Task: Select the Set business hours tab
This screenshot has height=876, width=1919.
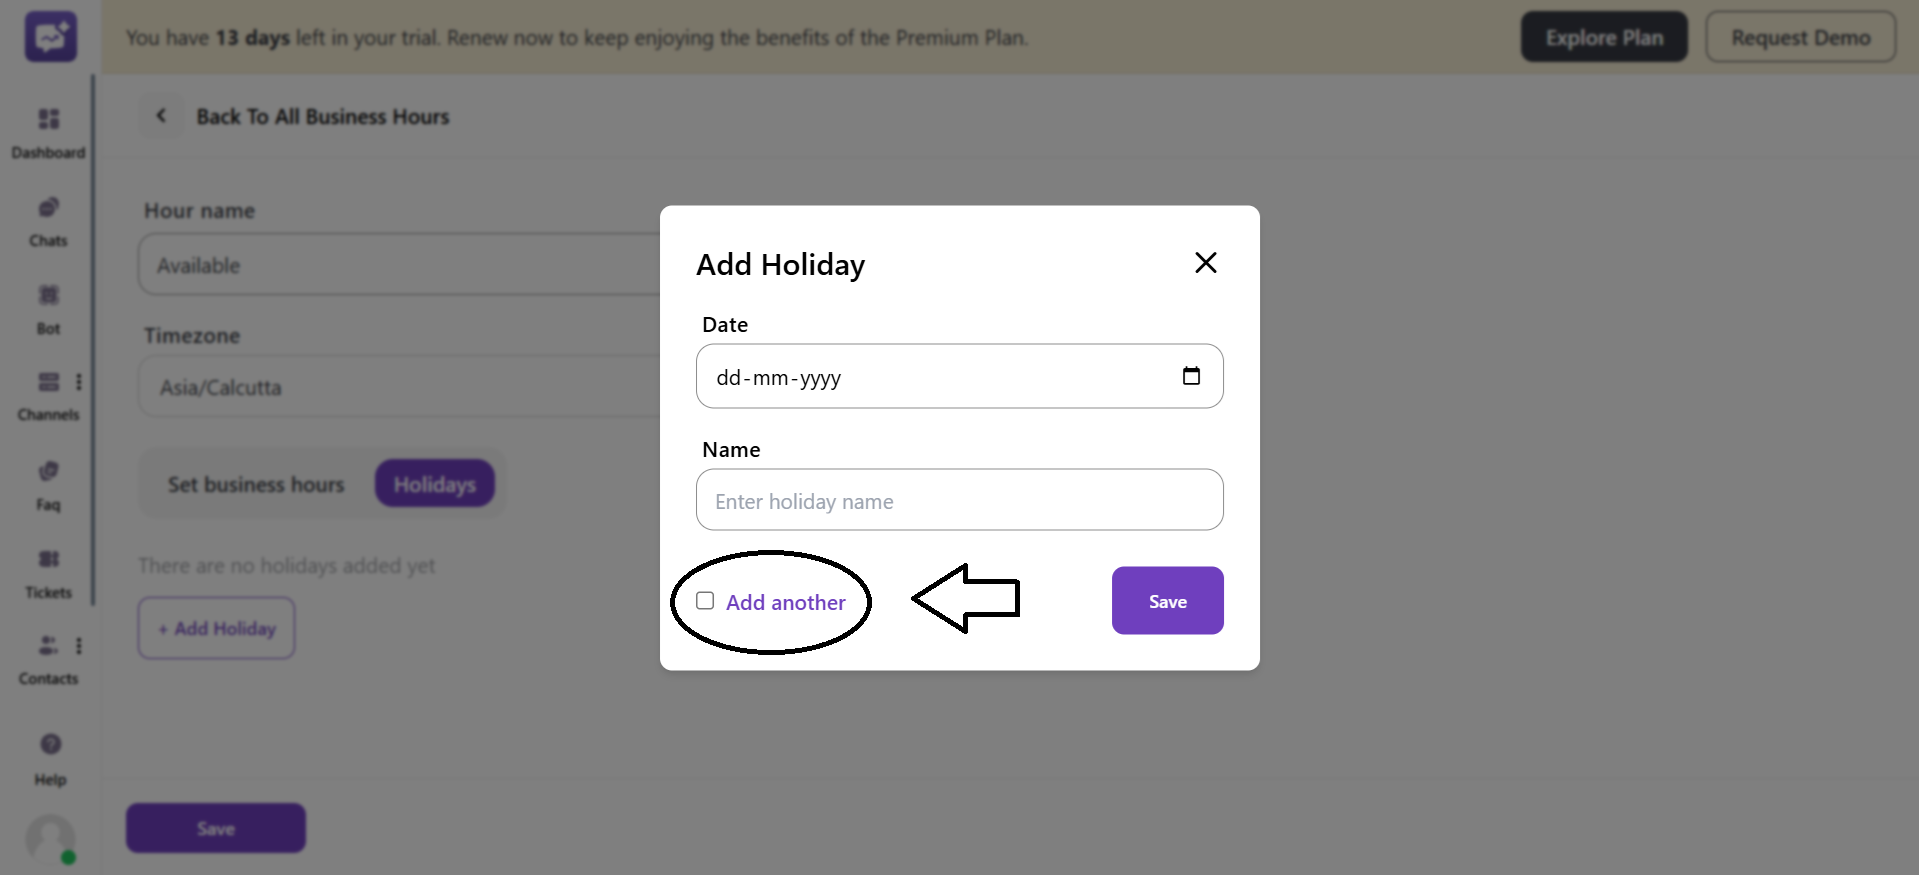Action: pyautogui.click(x=255, y=483)
